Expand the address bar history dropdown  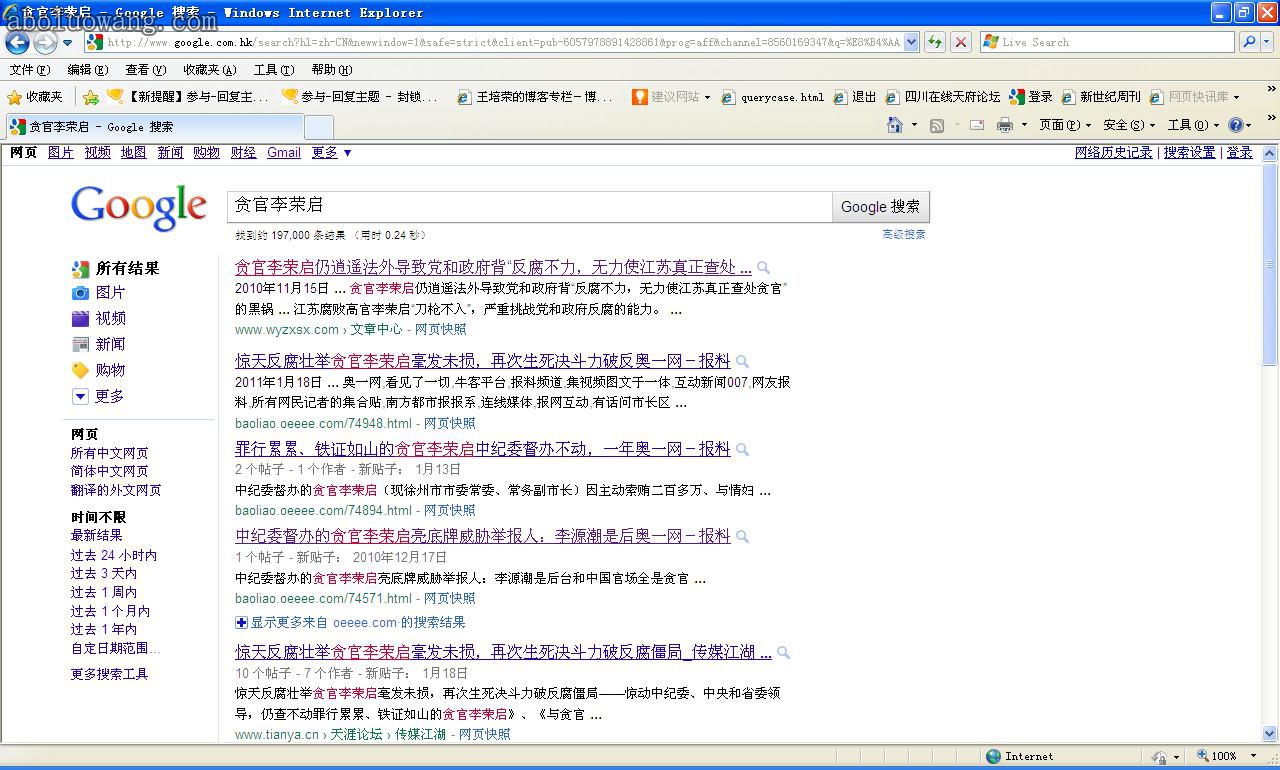pos(912,42)
